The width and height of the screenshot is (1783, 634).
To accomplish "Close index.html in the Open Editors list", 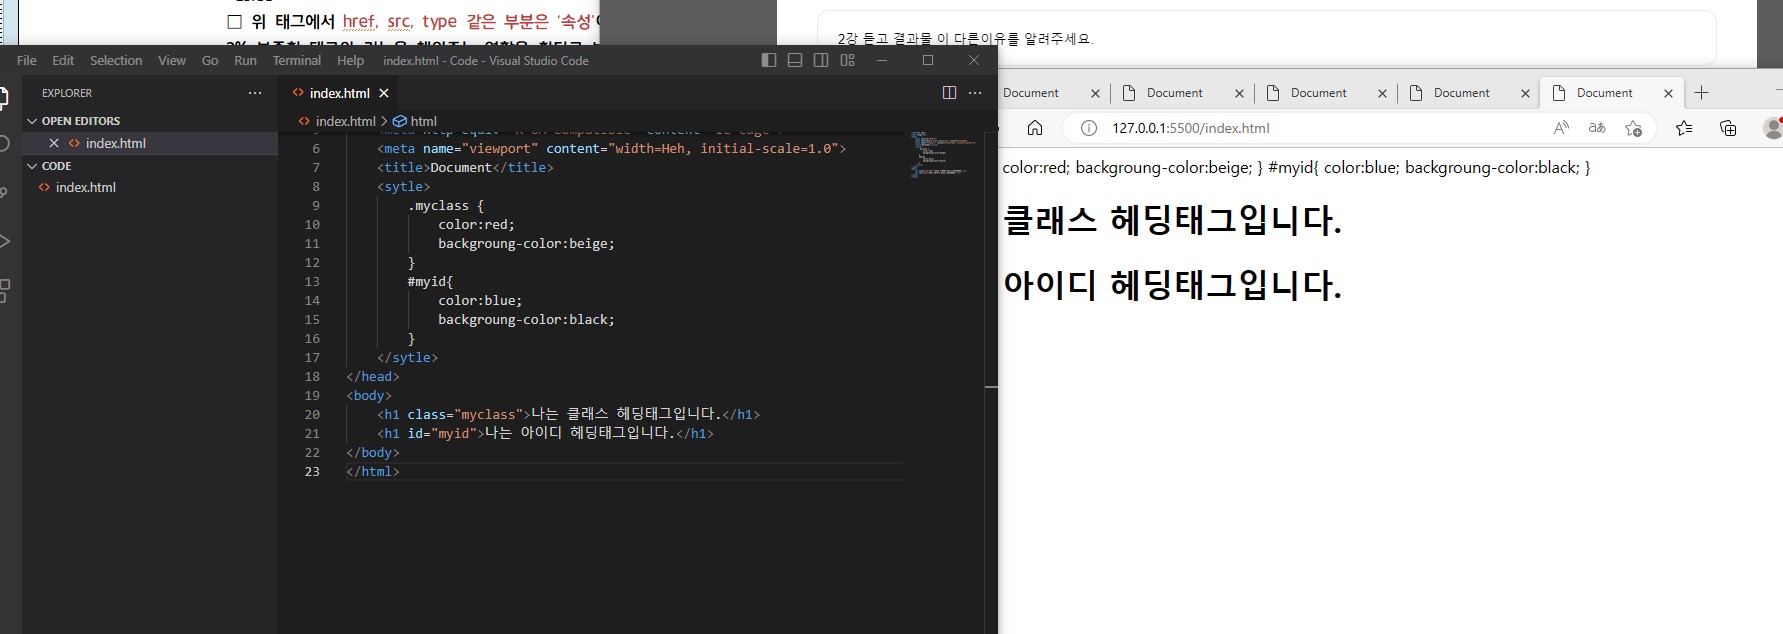I will pyautogui.click(x=54, y=143).
